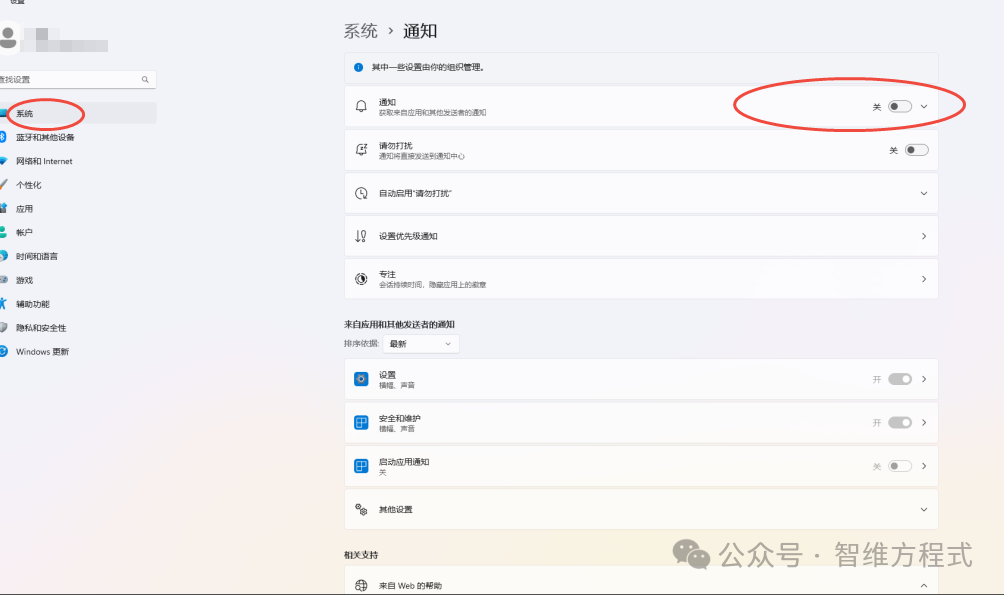Viewport: 1004px width, 595px height.
Task: Open the 排序依据 最新 dropdown
Action: (422, 343)
